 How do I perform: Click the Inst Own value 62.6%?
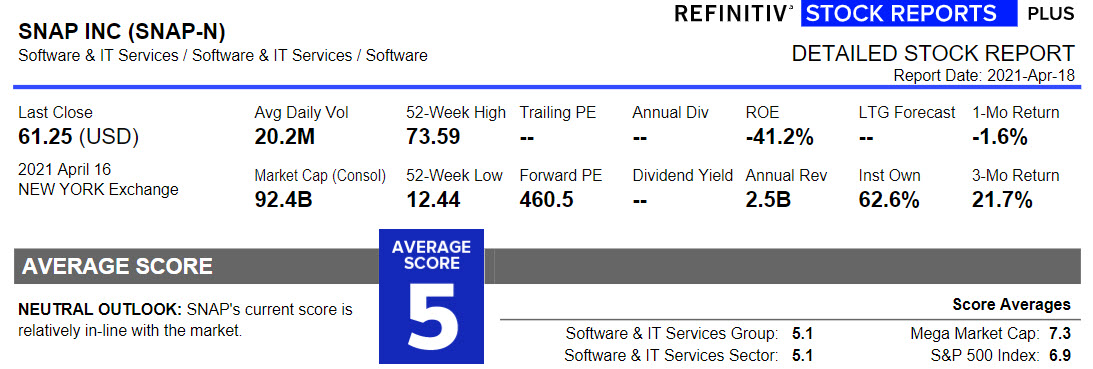(889, 200)
